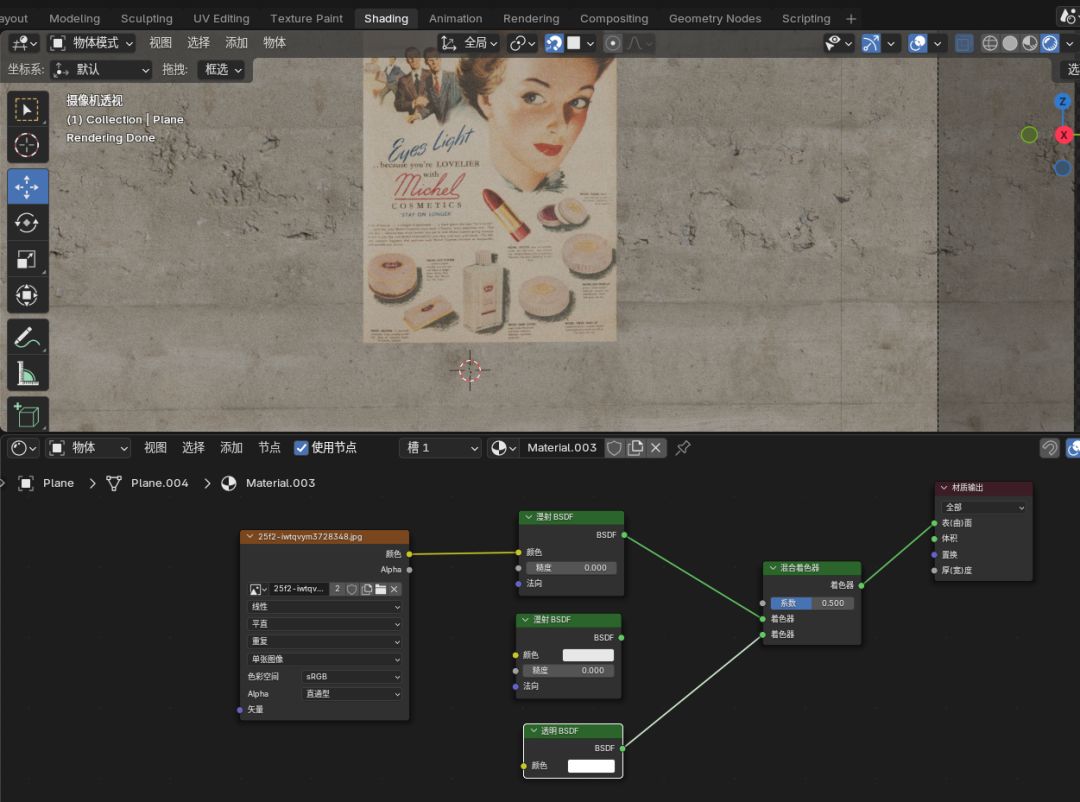Screen dimensions: 1080x802
Task: Choose the Scale tool
Action: tap(27, 260)
